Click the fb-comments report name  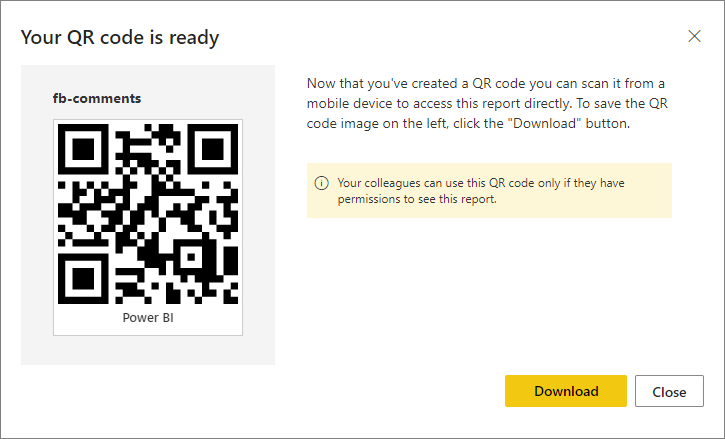[x=97, y=98]
